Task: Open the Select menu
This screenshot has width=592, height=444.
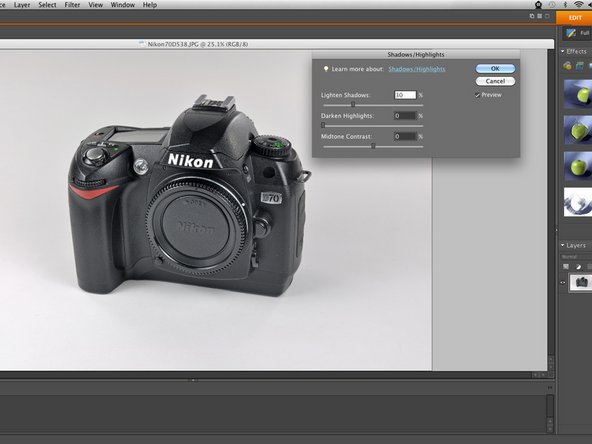Action: pos(47,5)
